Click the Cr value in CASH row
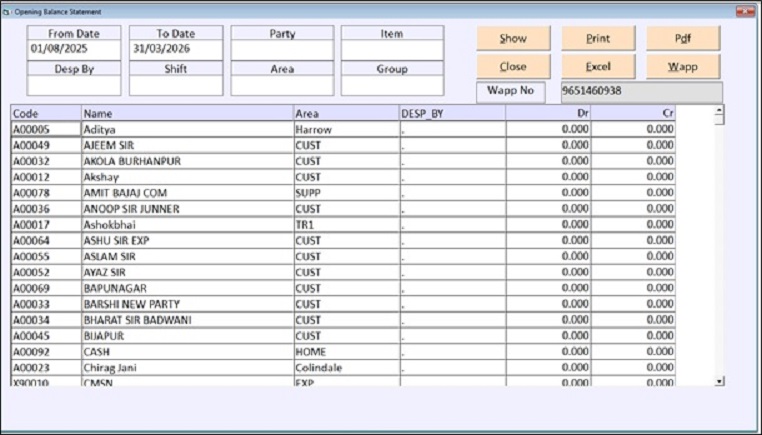Image resolution: width=762 pixels, height=435 pixels. click(633, 352)
